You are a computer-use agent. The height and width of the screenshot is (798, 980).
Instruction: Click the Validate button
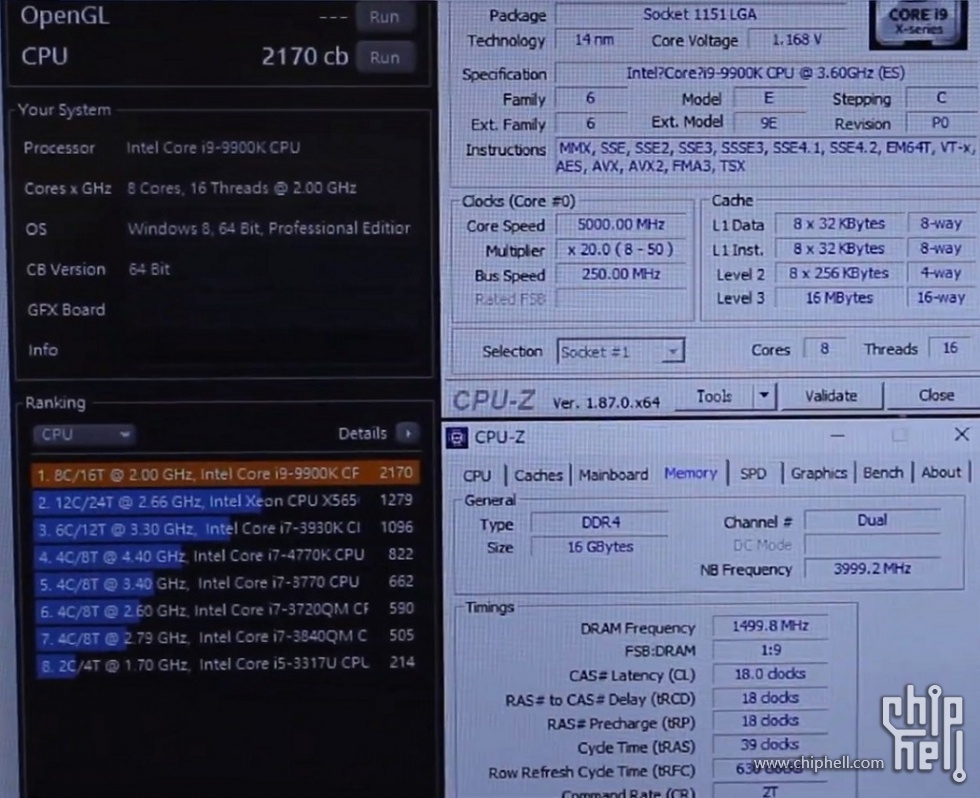831,396
